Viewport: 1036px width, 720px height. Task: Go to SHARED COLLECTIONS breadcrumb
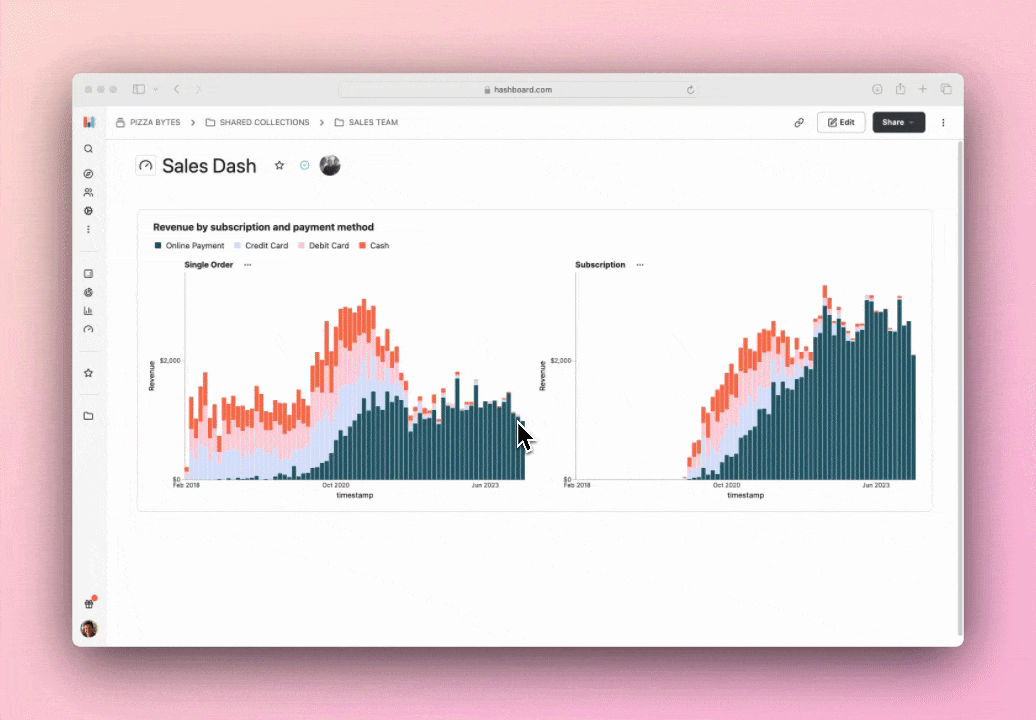click(258, 122)
